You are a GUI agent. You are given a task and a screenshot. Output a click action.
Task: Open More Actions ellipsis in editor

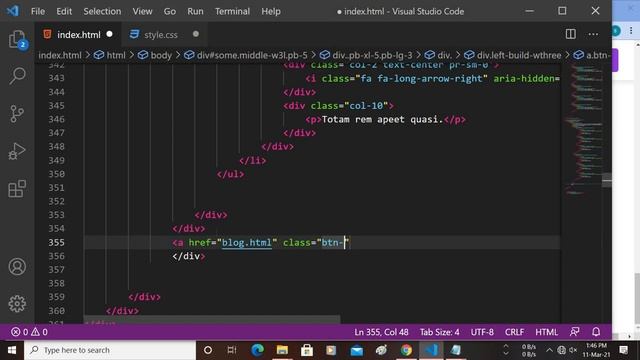point(593,34)
